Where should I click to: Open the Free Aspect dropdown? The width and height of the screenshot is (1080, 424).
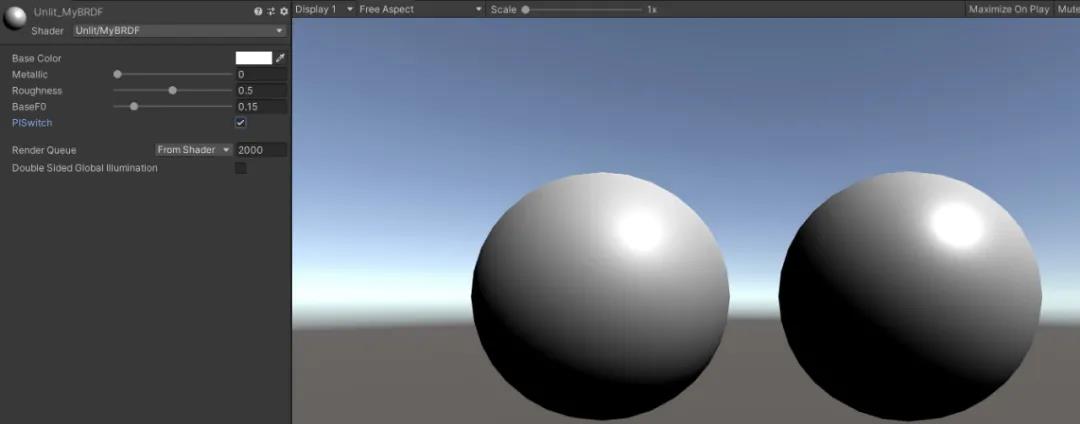point(420,10)
